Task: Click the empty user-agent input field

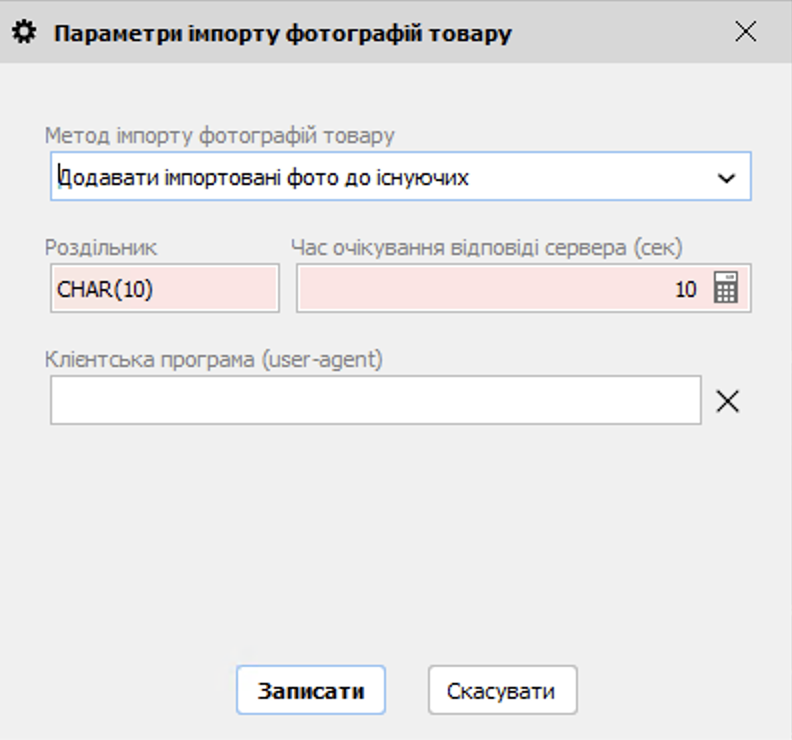Action: [x=375, y=401]
